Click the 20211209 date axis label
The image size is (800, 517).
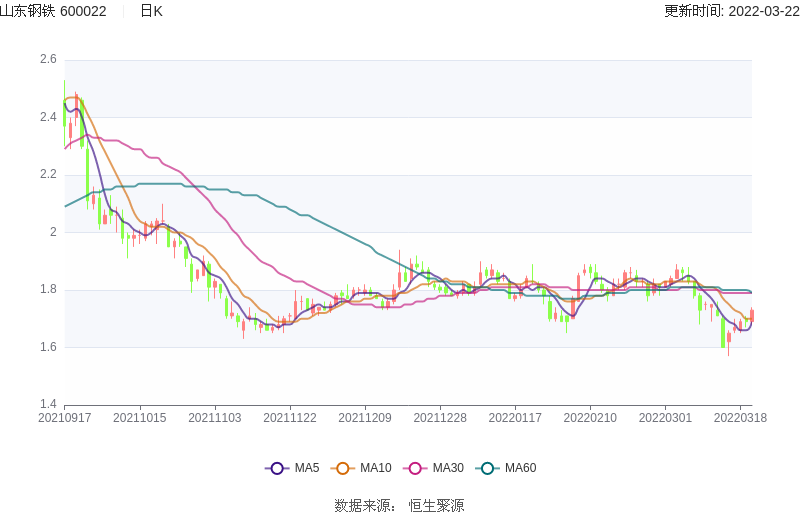coord(365,418)
